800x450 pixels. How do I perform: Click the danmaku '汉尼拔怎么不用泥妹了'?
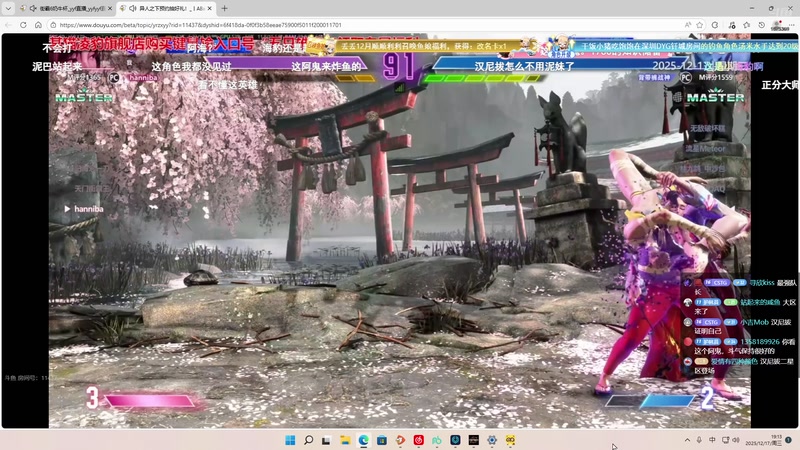coord(524,66)
